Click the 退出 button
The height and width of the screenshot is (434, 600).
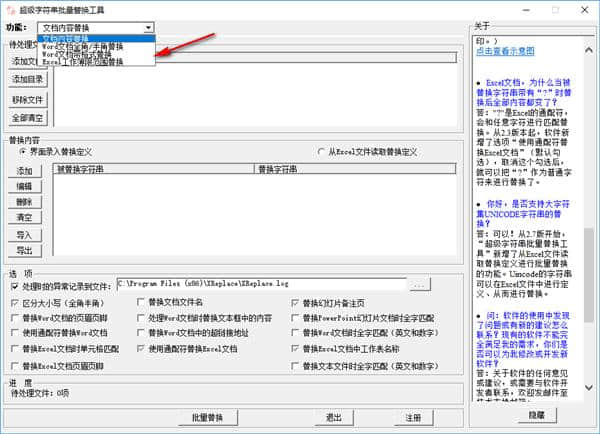pyautogui.click(x=334, y=418)
